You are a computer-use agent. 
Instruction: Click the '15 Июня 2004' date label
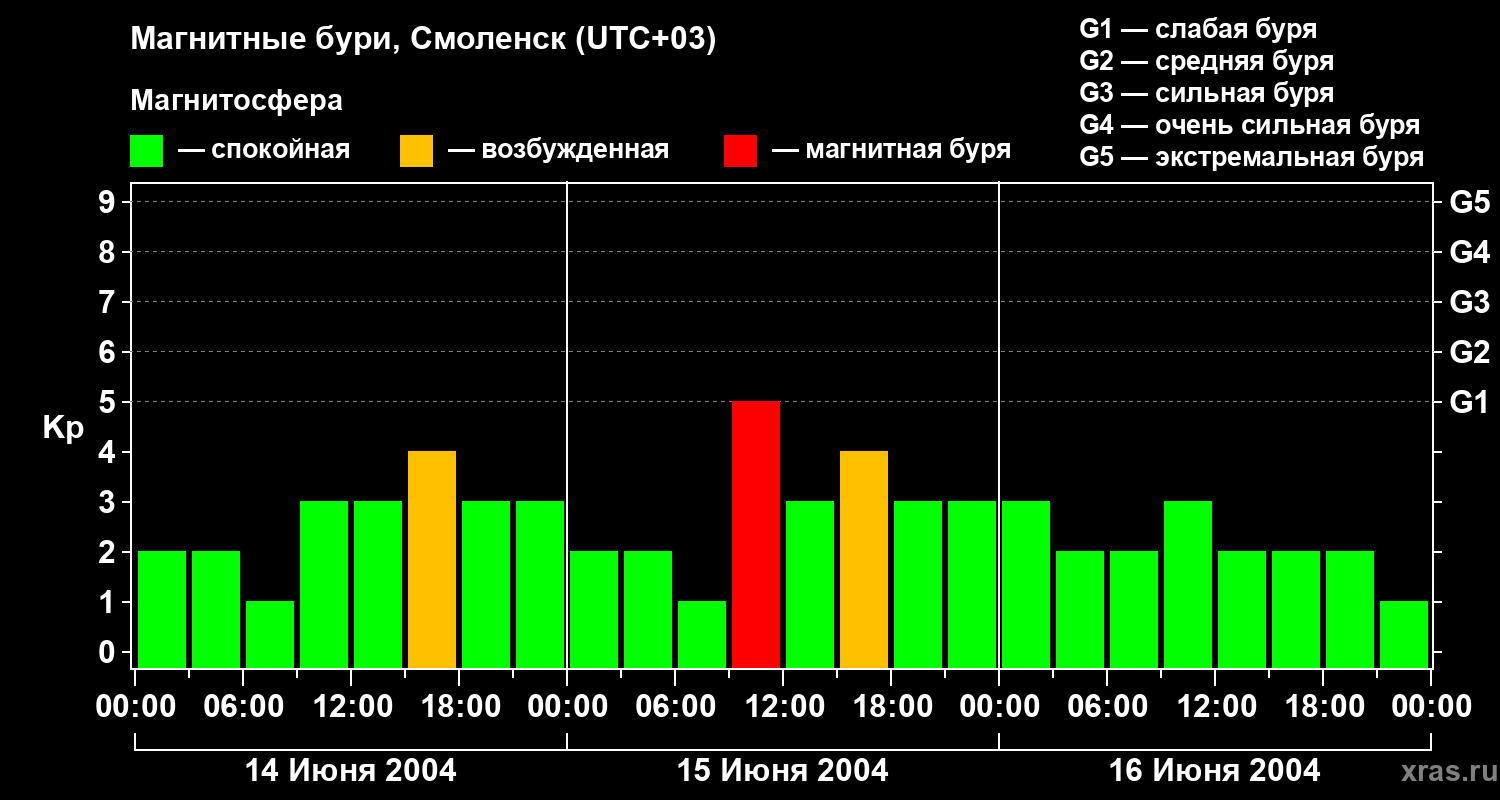tap(783, 771)
